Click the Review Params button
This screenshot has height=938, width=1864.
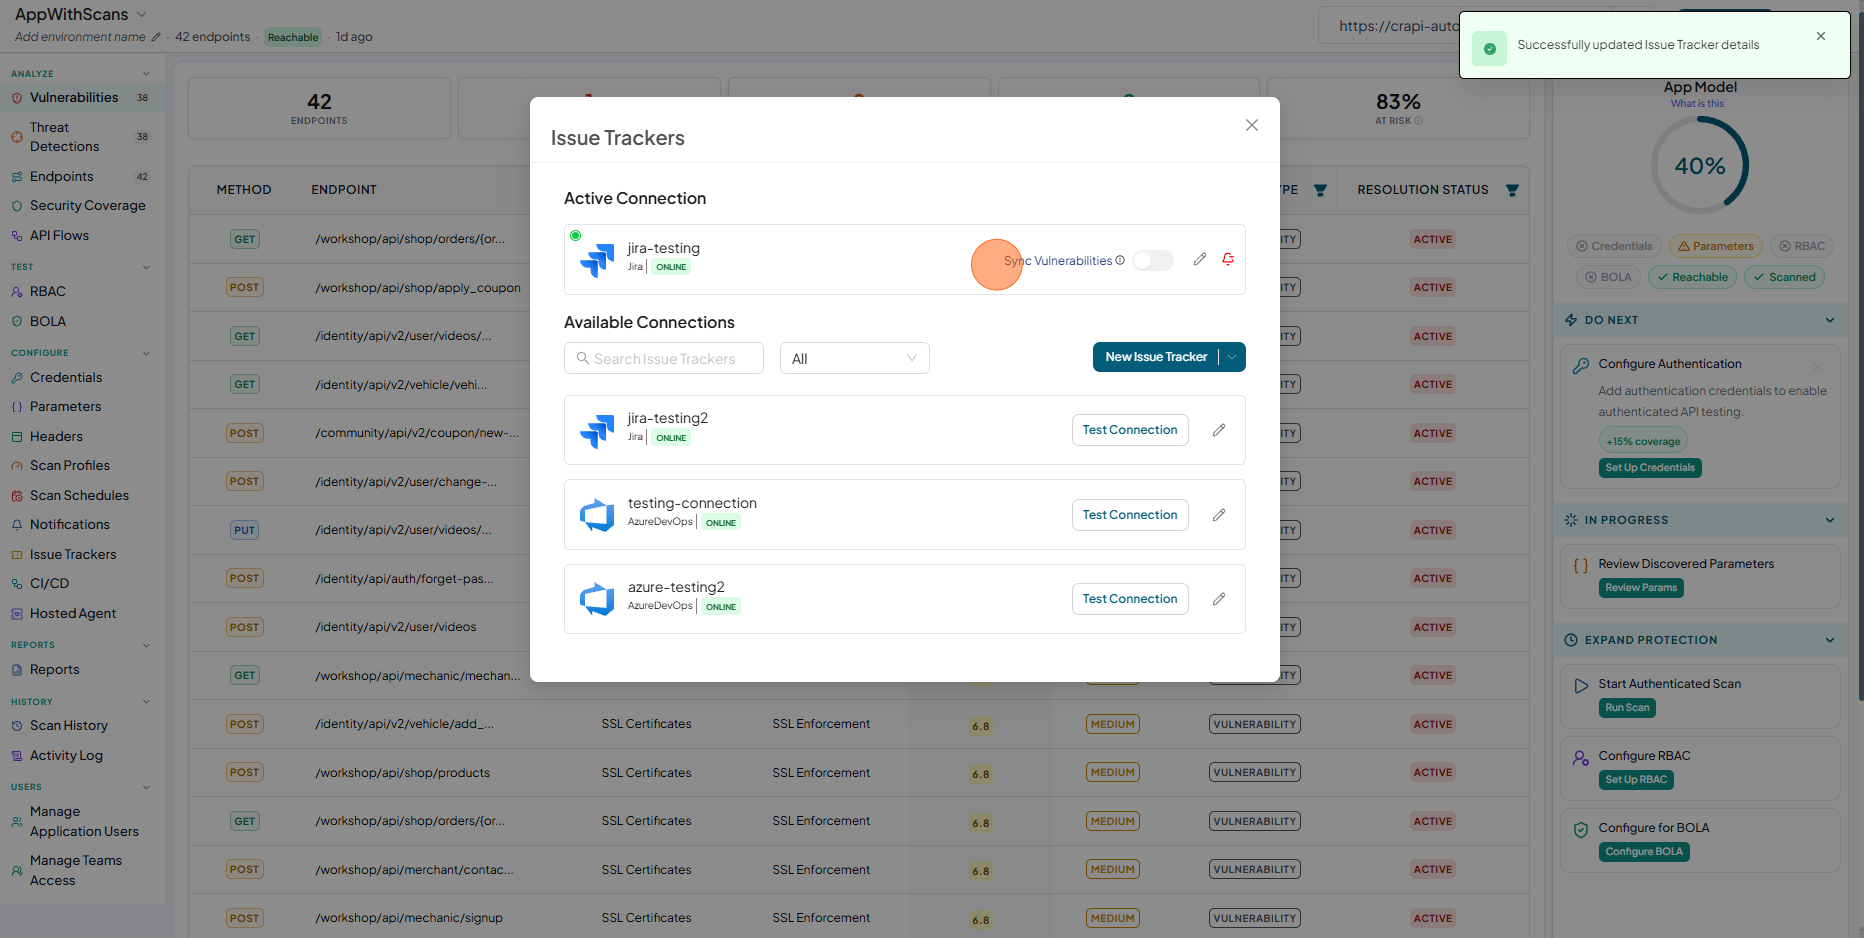tap(1641, 588)
